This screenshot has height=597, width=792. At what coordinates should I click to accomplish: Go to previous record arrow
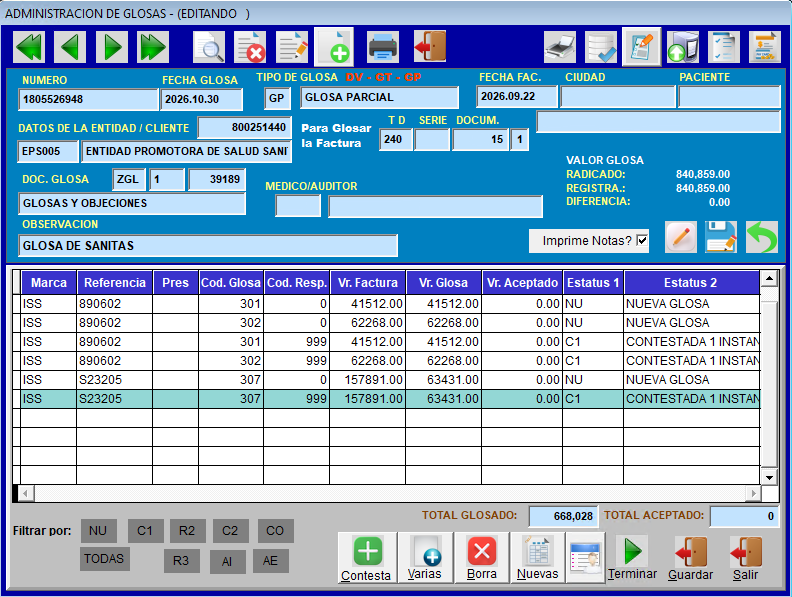pyautogui.click(x=70, y=47)
